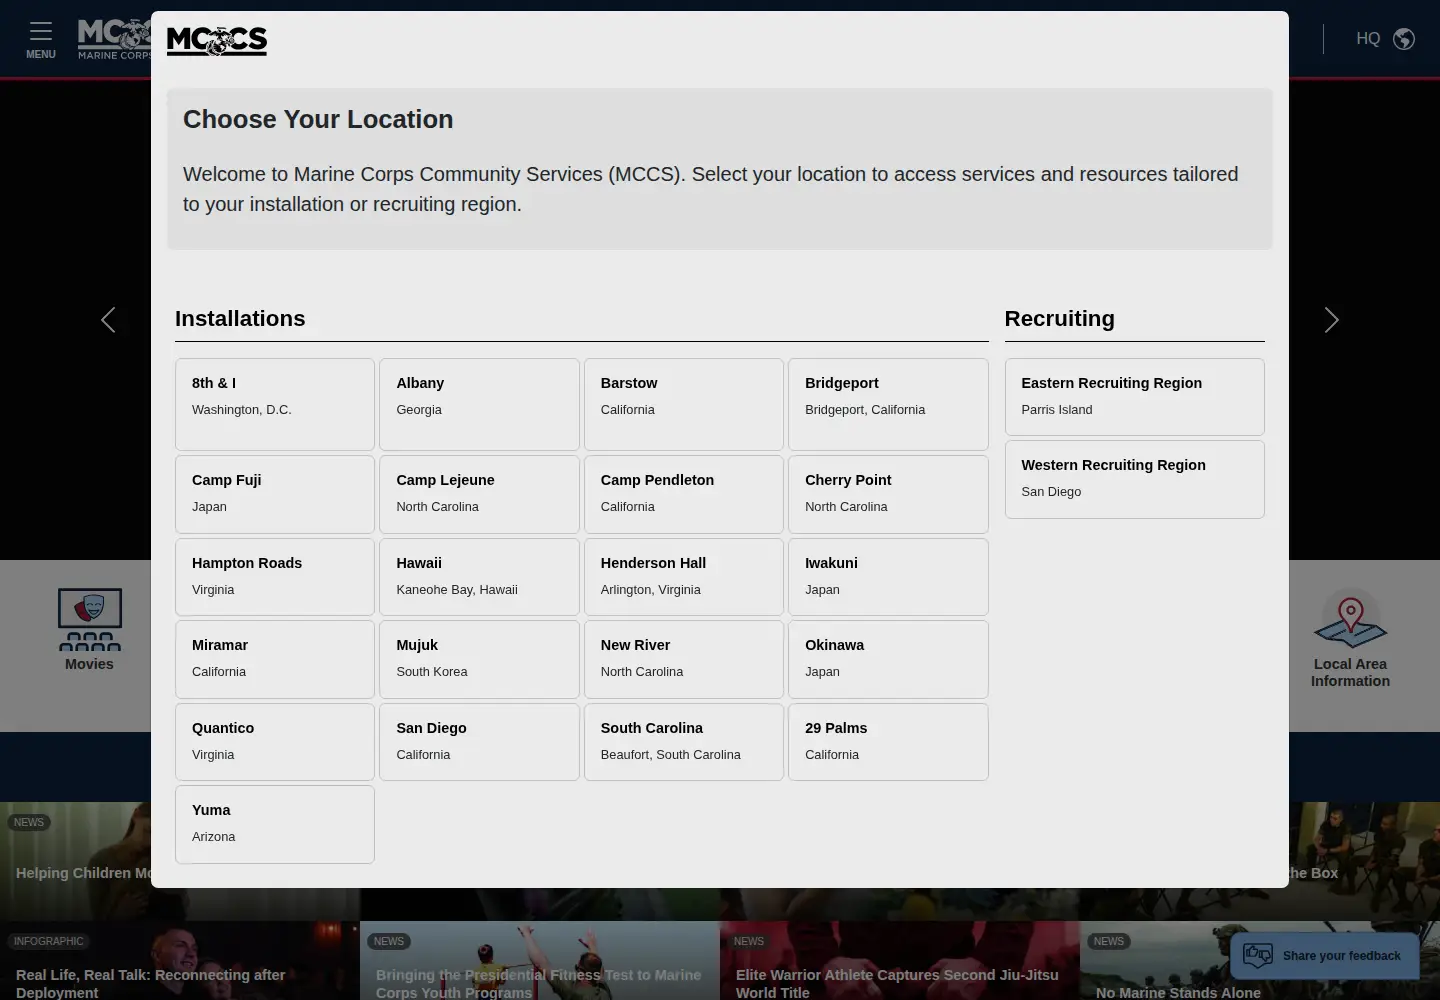1440x1000 pixels.
Task: Go to previous carousel slide arrow
Action: pyautogui.click(x=108, y=320)
